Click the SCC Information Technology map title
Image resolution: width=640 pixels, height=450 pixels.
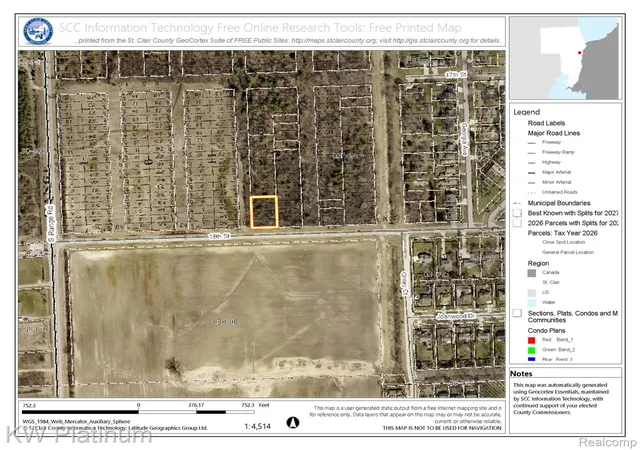click(260, 28)
